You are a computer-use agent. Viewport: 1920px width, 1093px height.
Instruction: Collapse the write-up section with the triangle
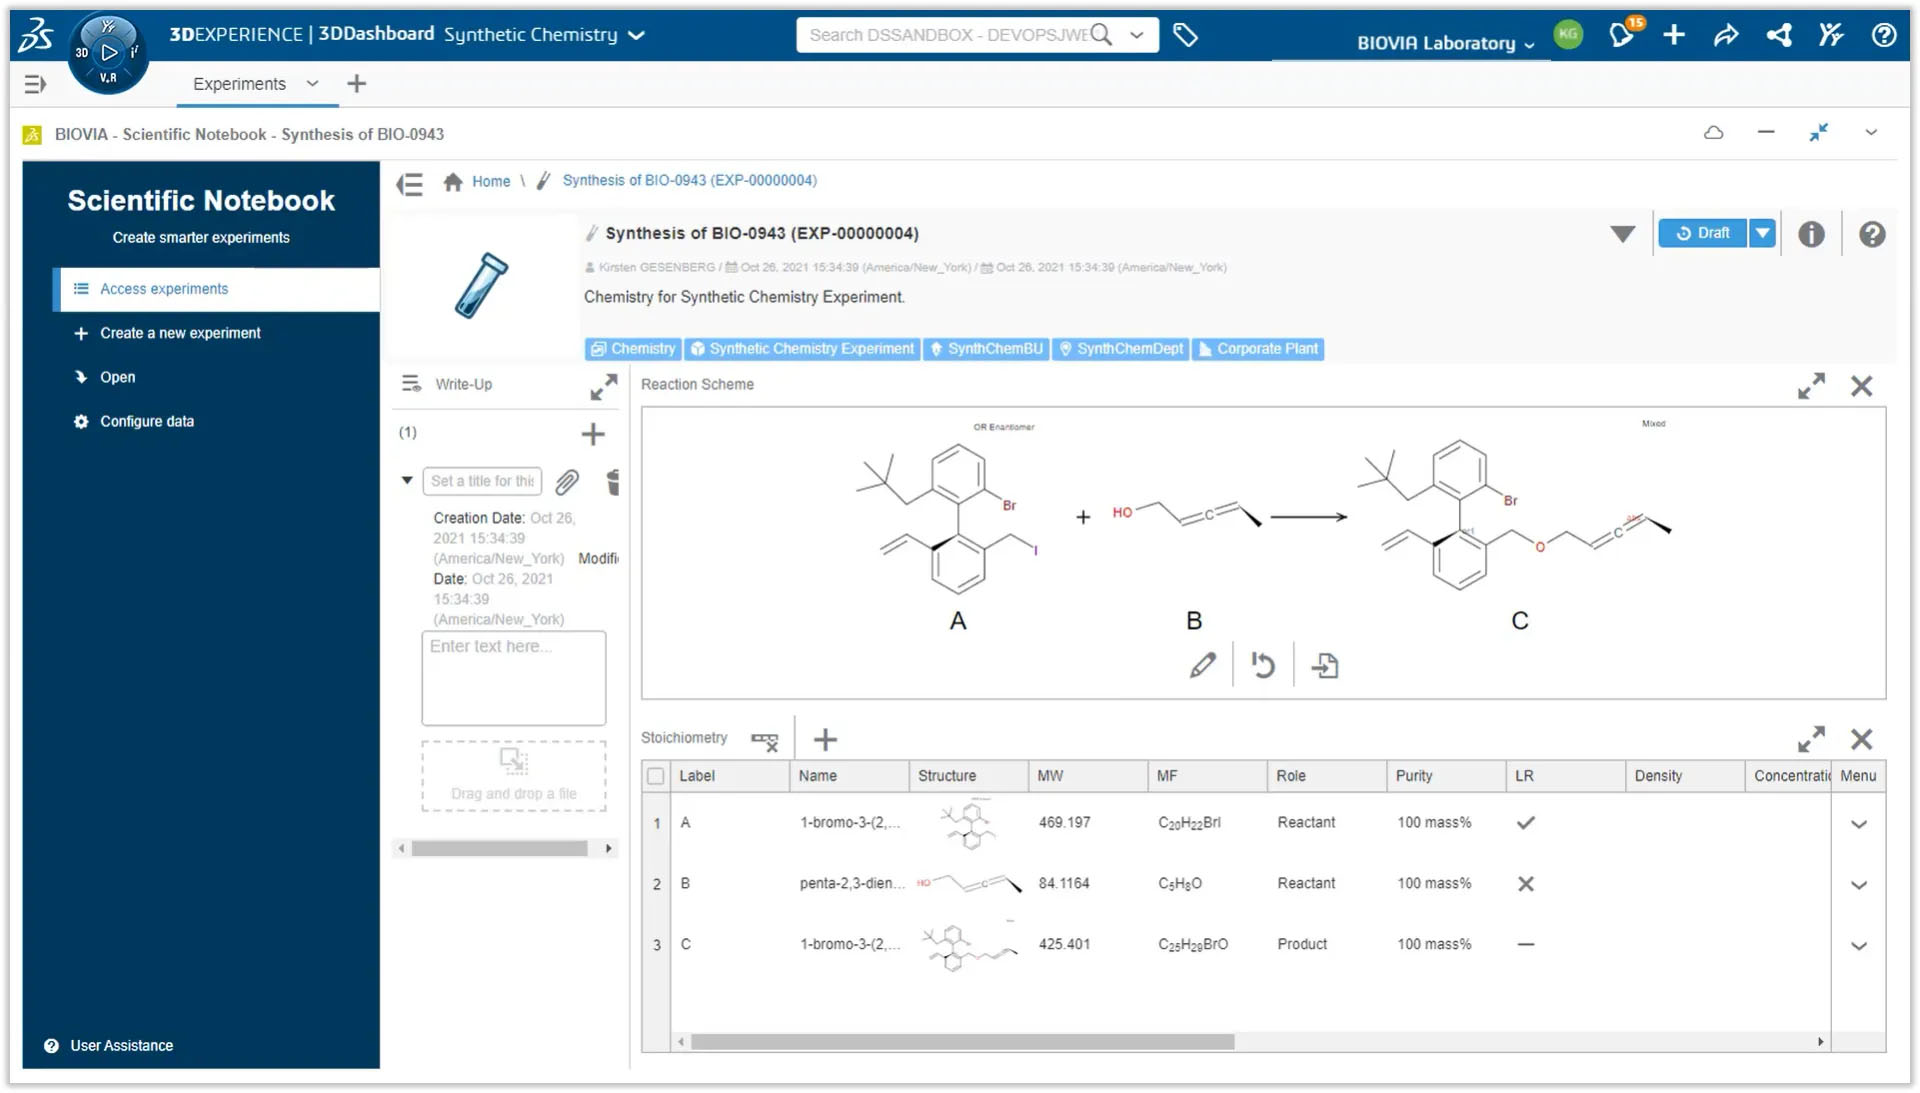[x=407, y=480]
